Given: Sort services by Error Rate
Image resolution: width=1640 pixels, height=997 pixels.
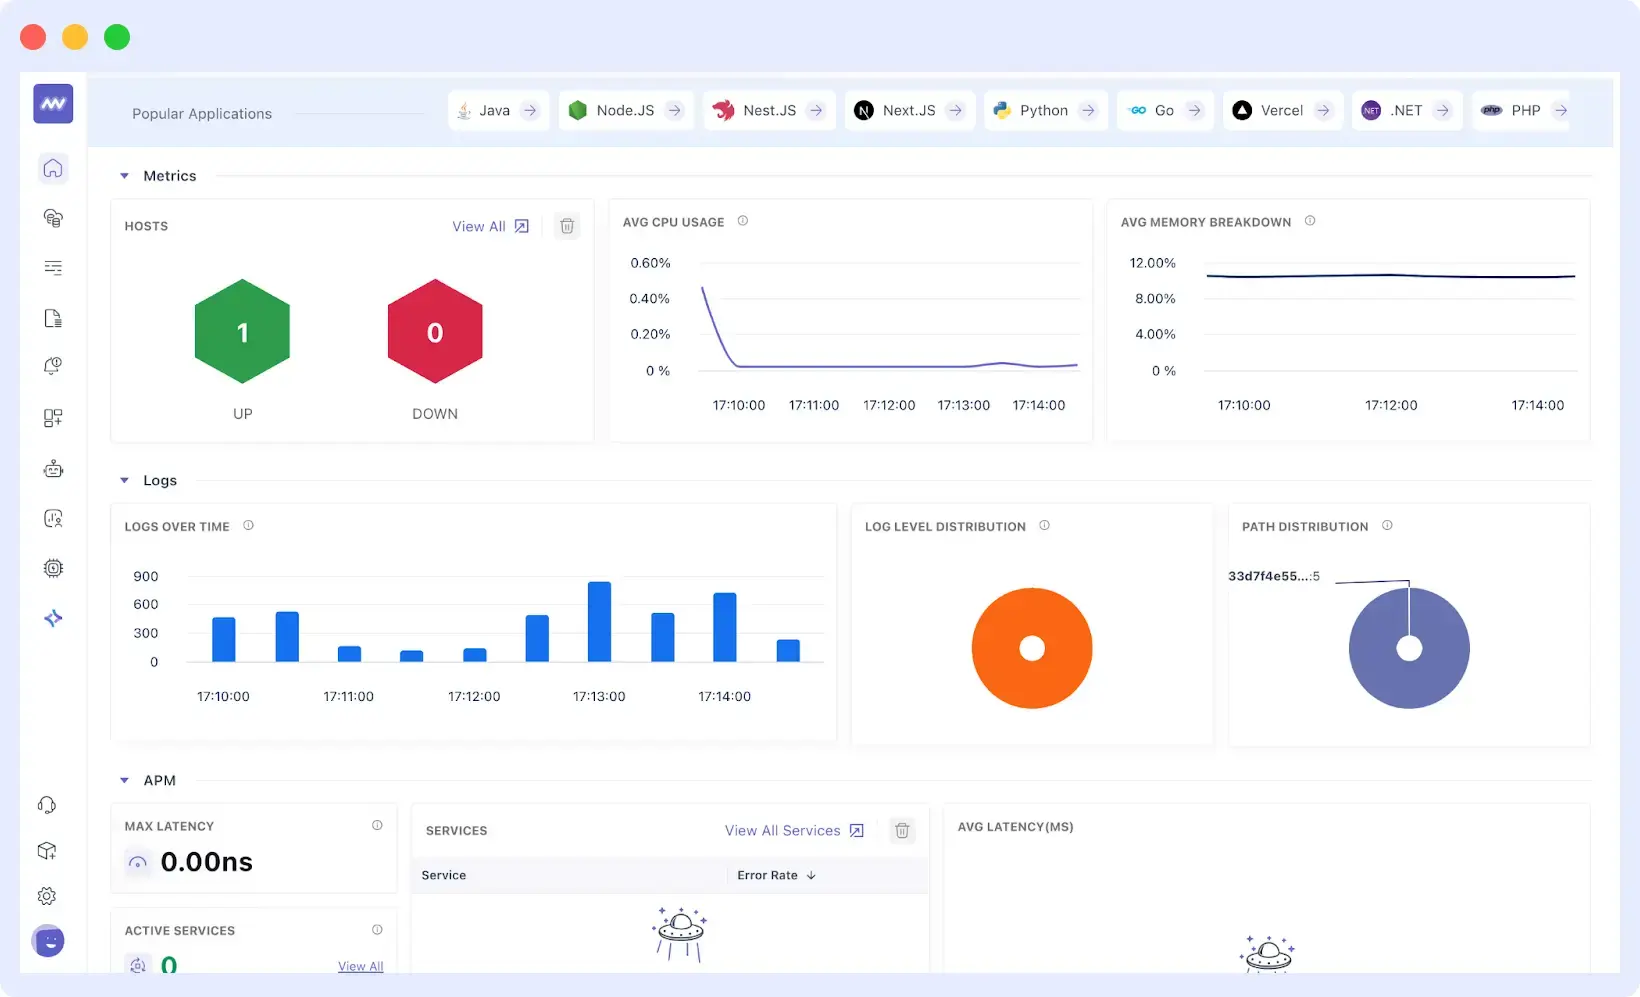Looking at the screenshot, I should (776, 875).
